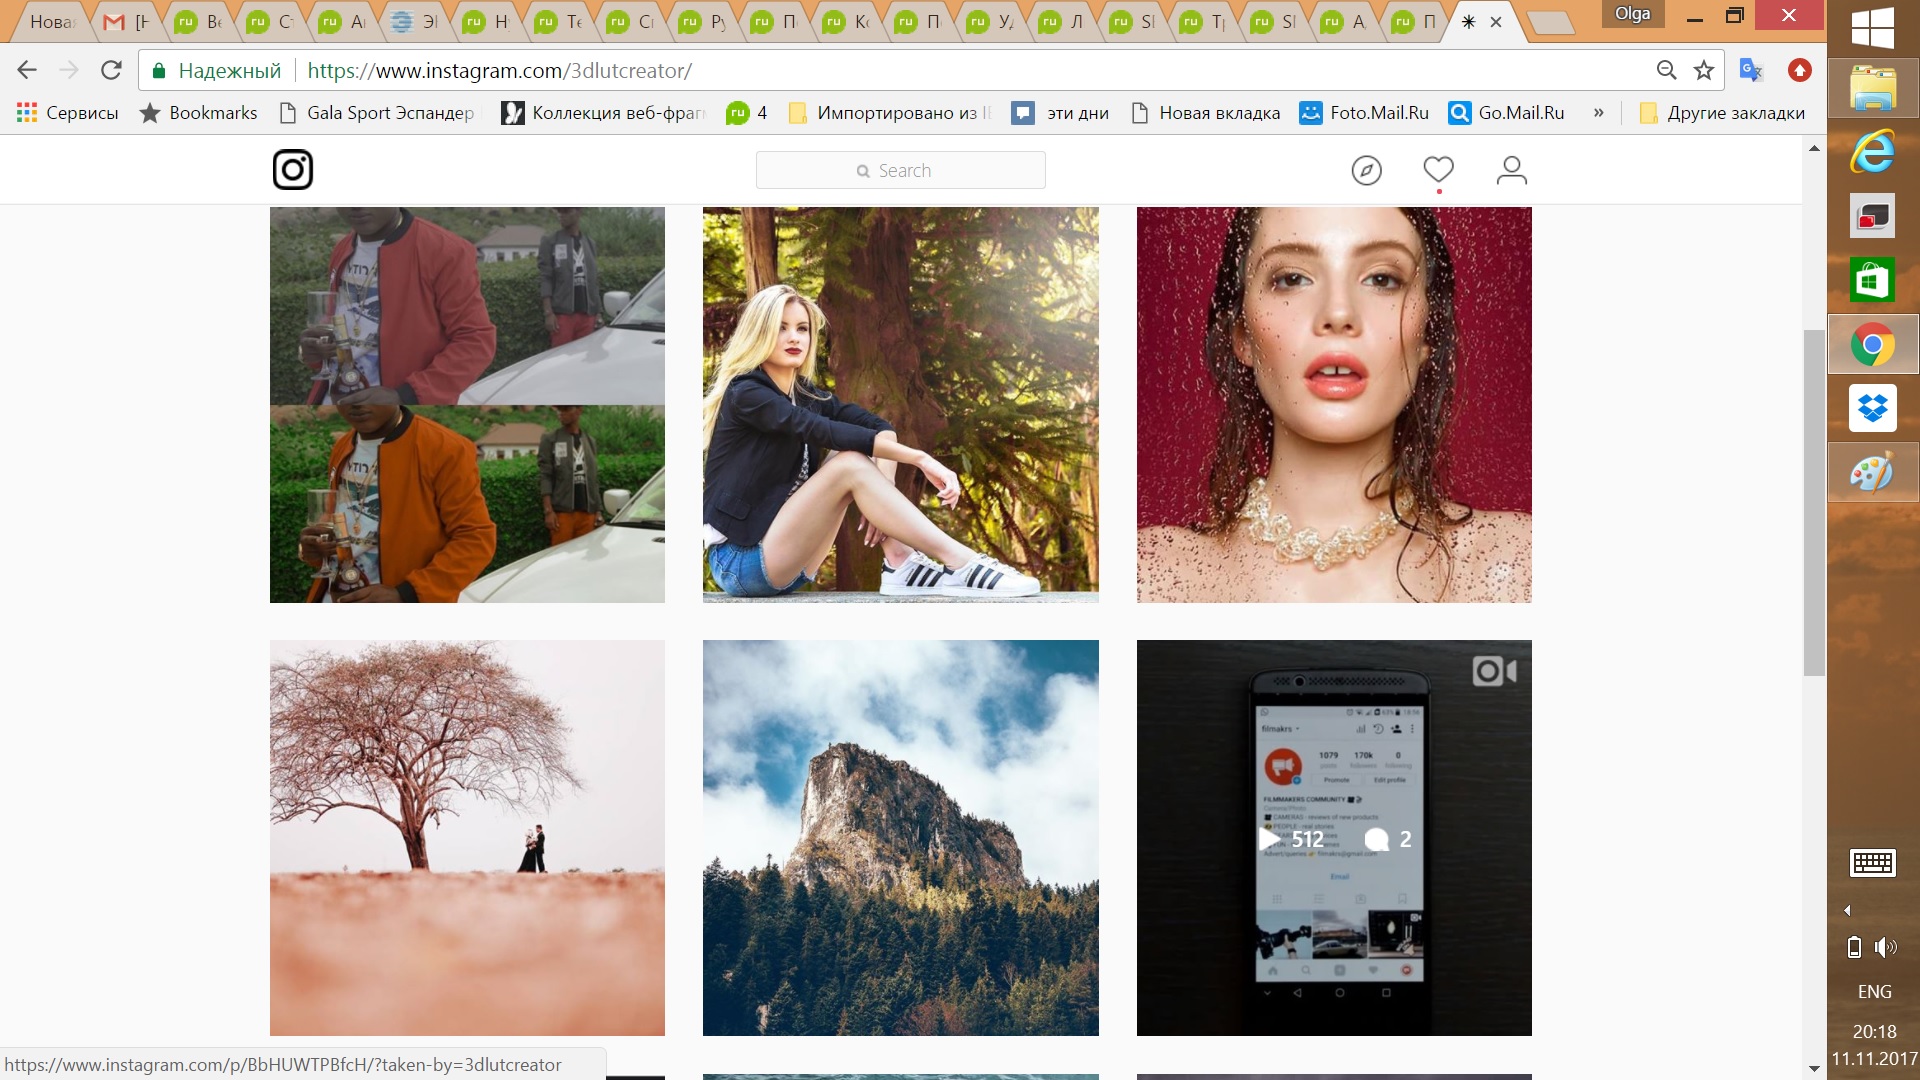
Task: Open the Foto.Mail.Ru bookmark
Action: [1364, 113]
